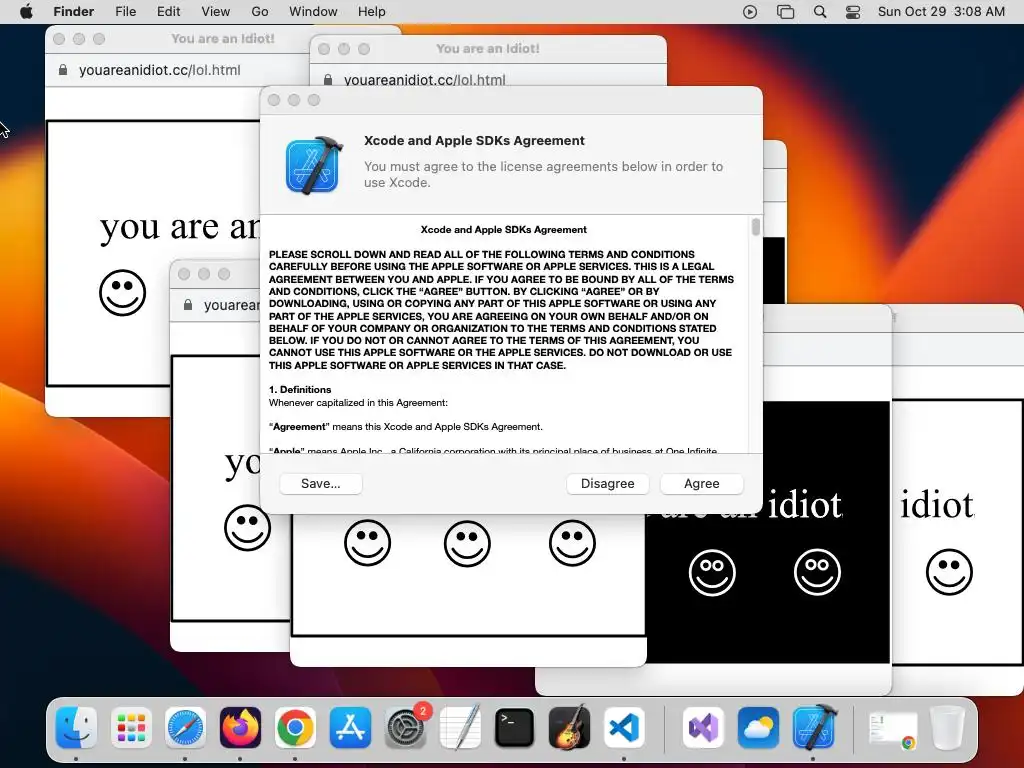The image size is (1024, 768).
Task: Open Visual Studio Code in the Dock
Action: [624, 728]
